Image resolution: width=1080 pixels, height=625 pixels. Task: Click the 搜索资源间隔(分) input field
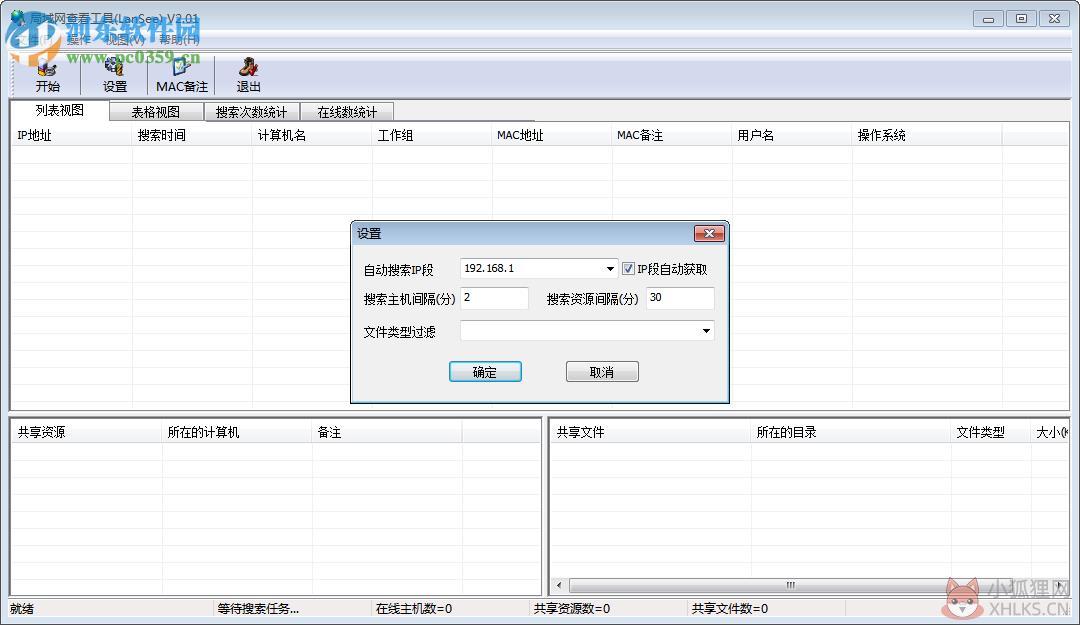pos(680,298)
